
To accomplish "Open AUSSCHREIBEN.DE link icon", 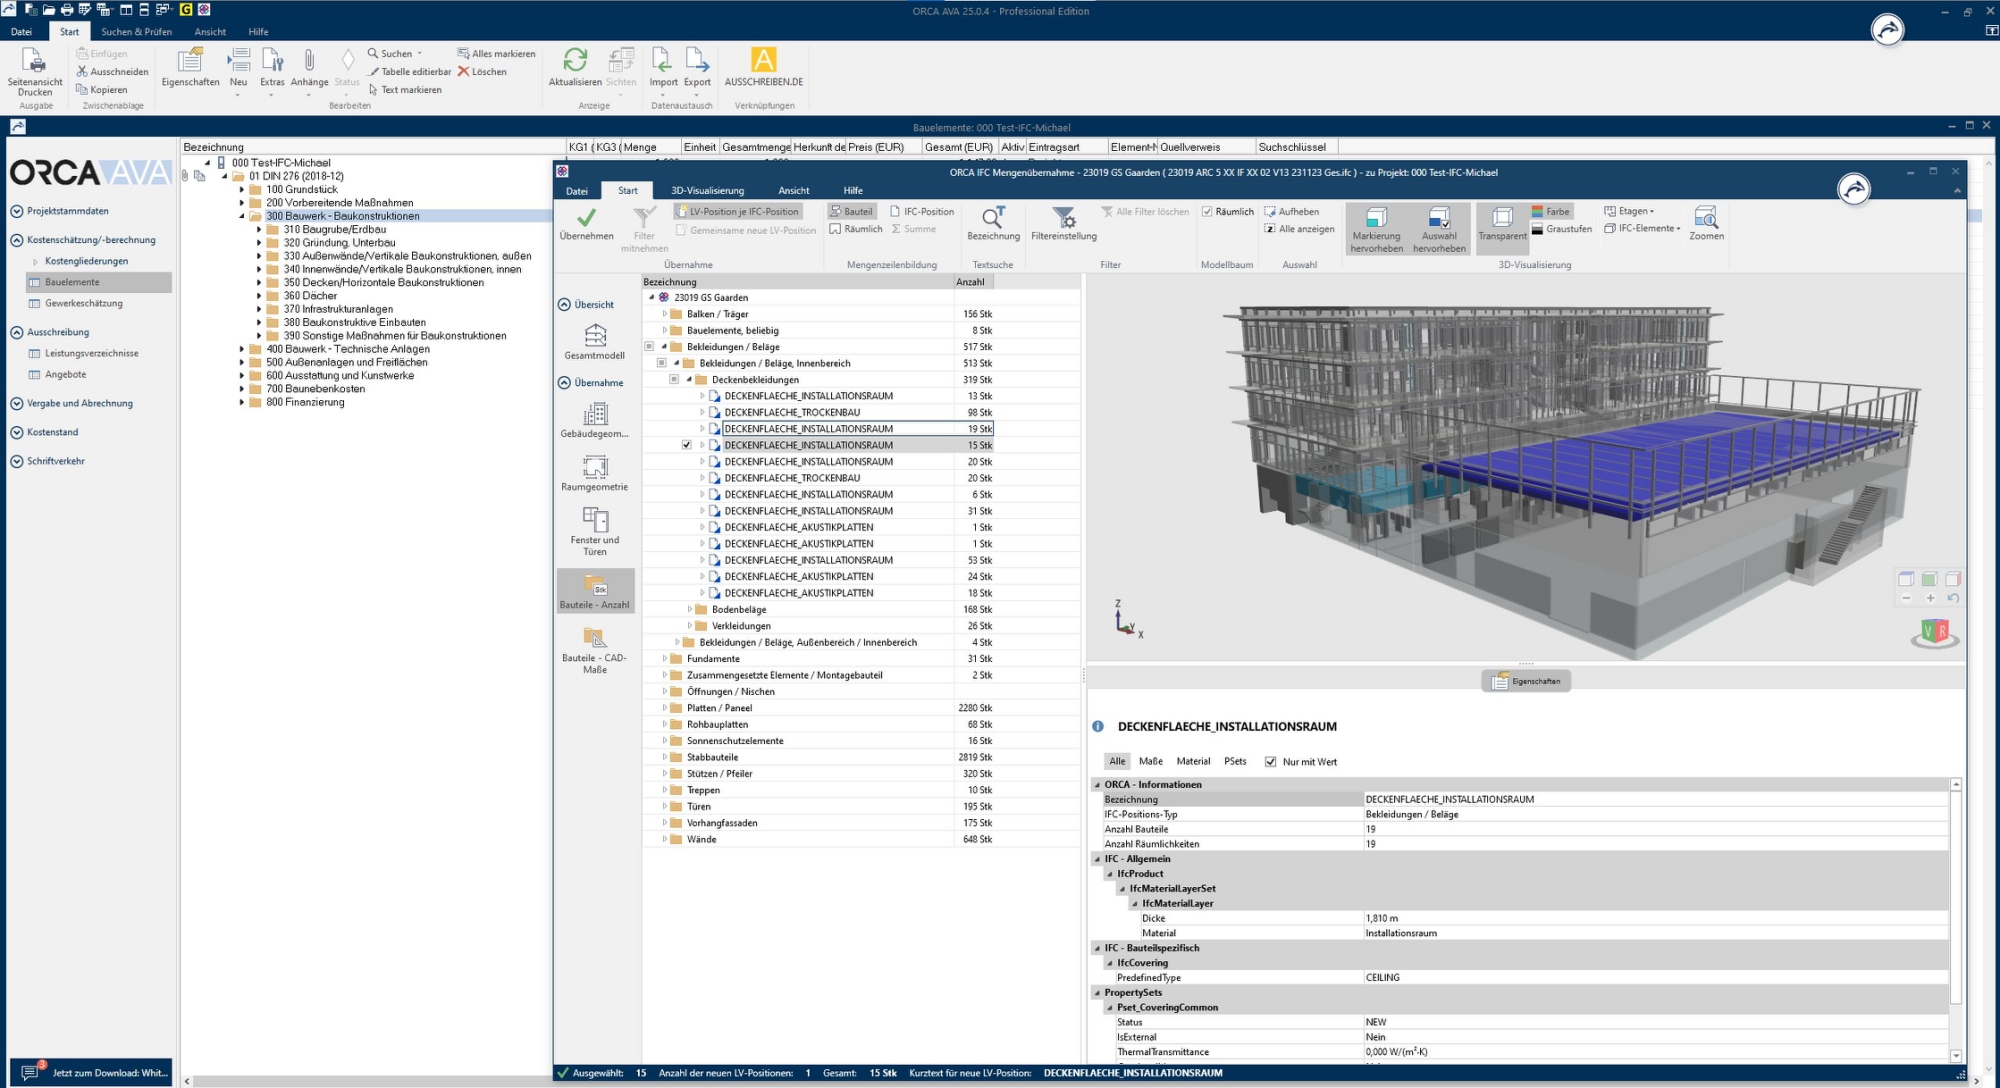I will click(764, 68).
